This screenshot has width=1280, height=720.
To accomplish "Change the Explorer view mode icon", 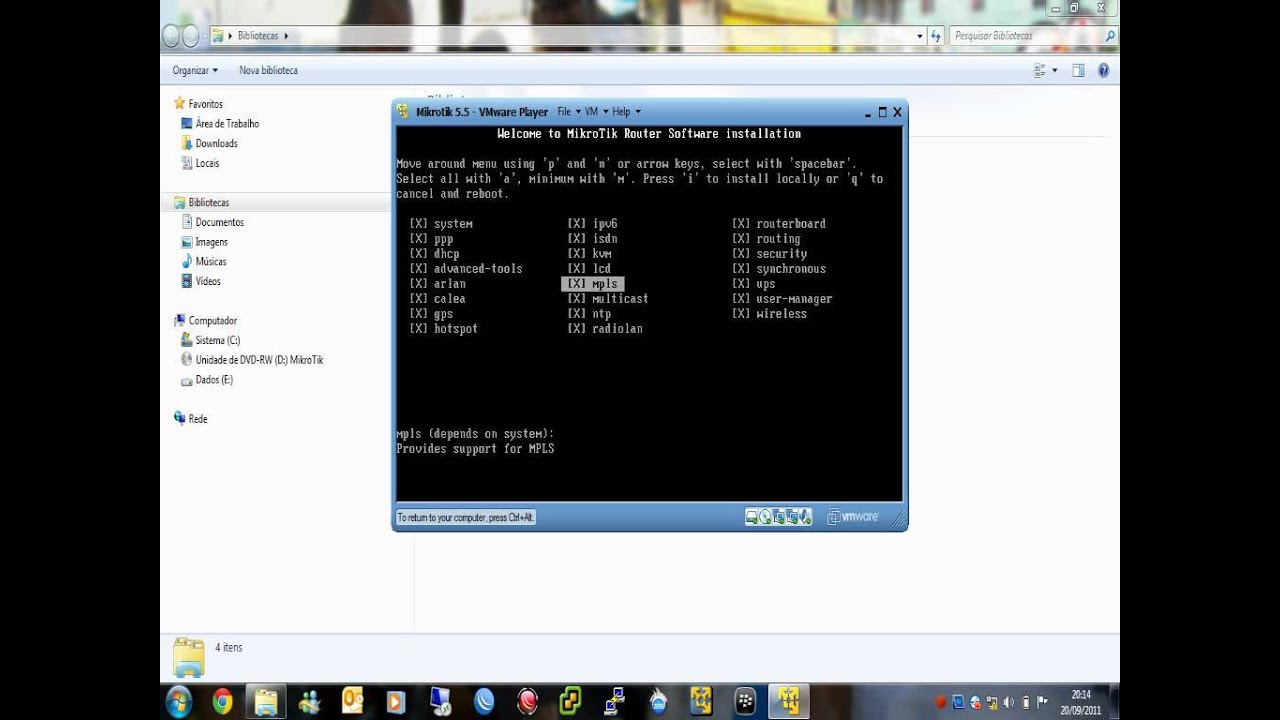I will tap(1041, 70).
